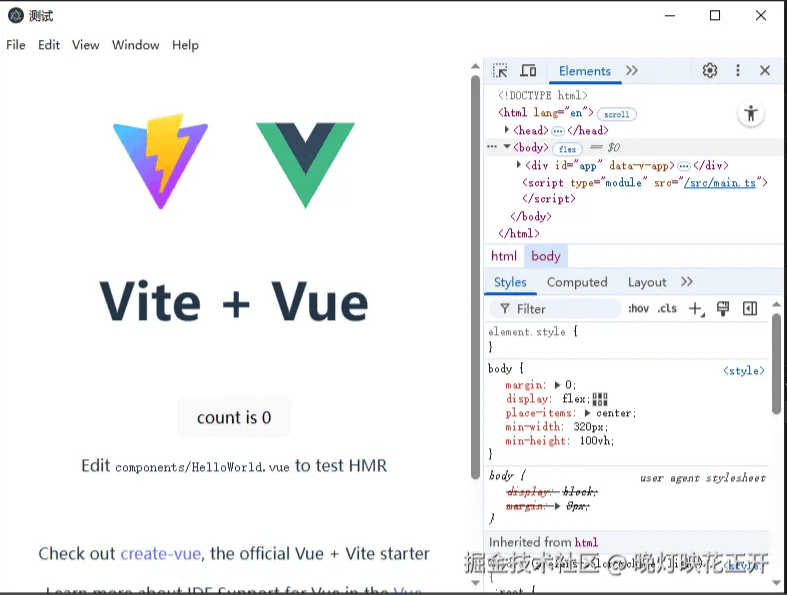Select body in the breadcrumb bar

coord(546,256)
